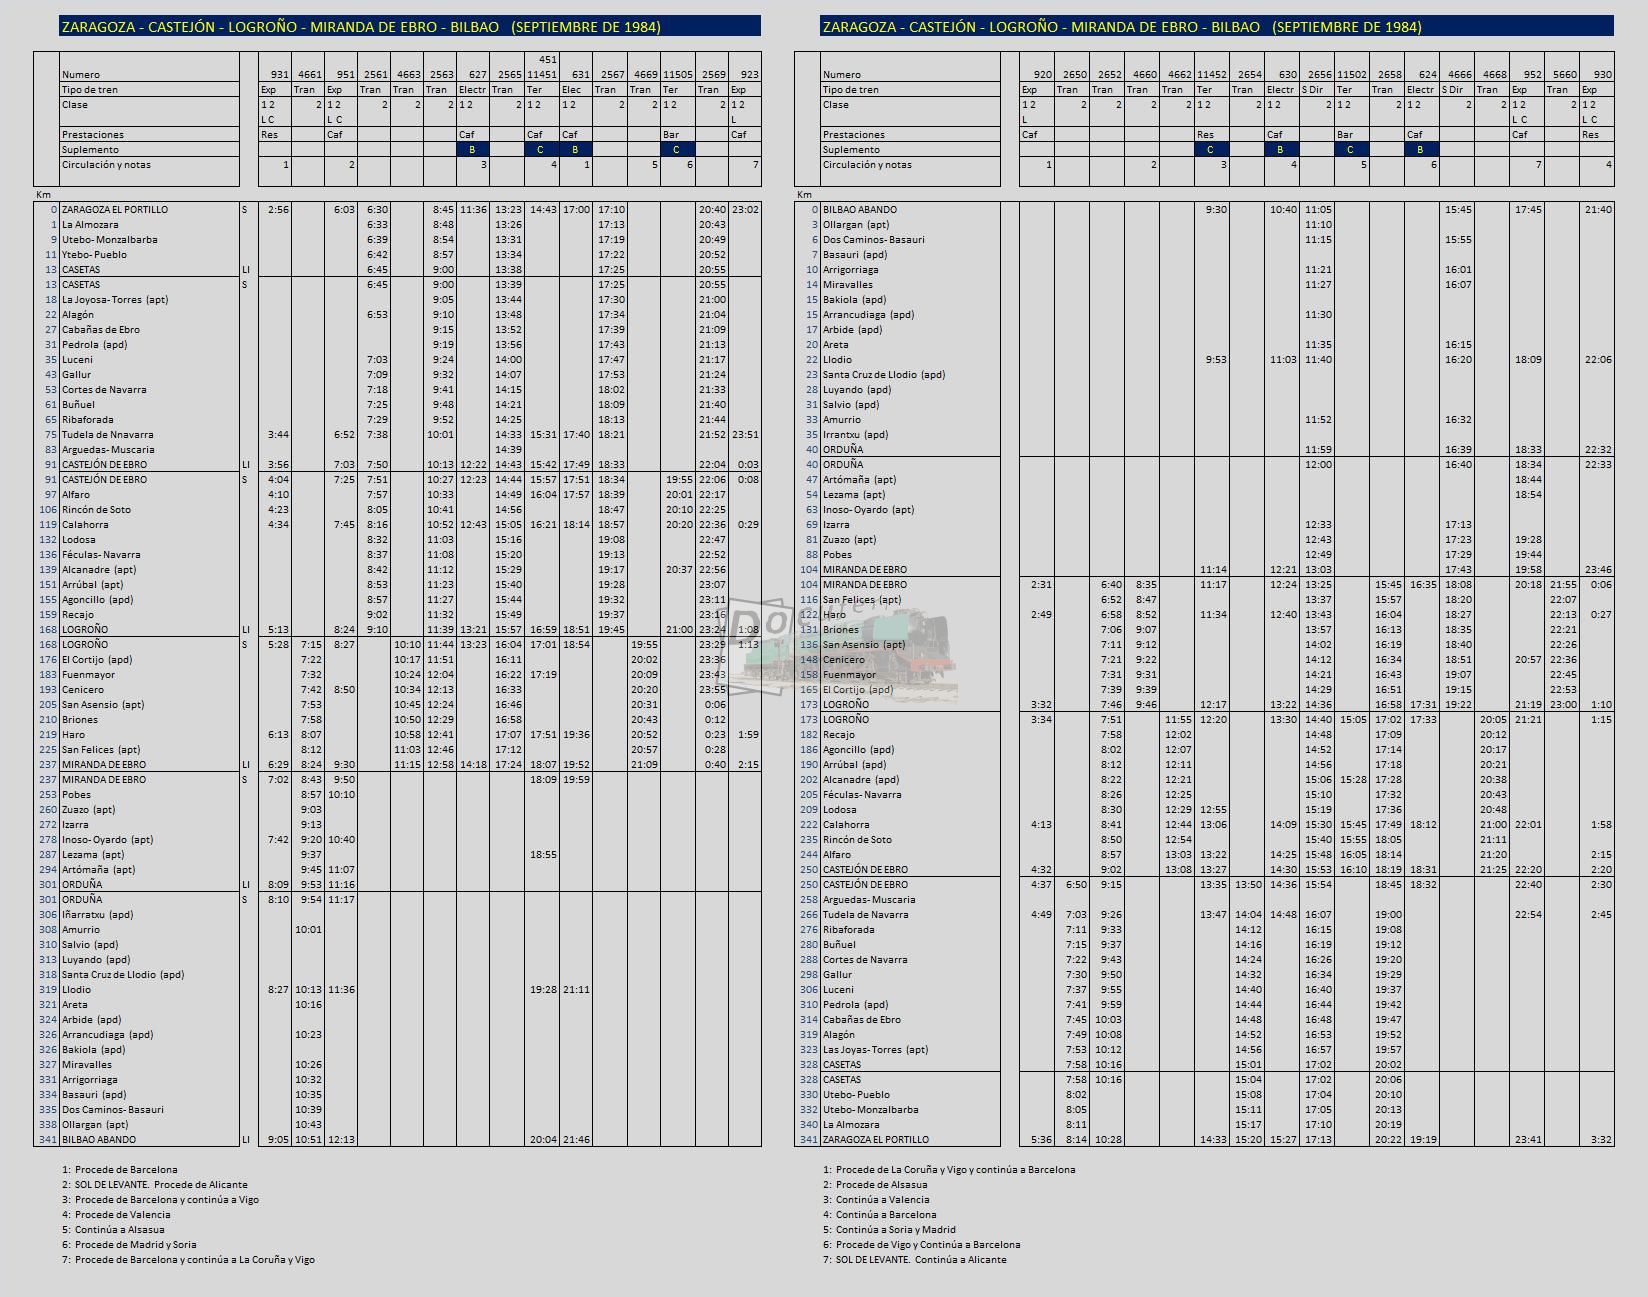Click train number 920 column header
The width and height of the screenshot is (1648, 1297).
[x=1042, y=75]
